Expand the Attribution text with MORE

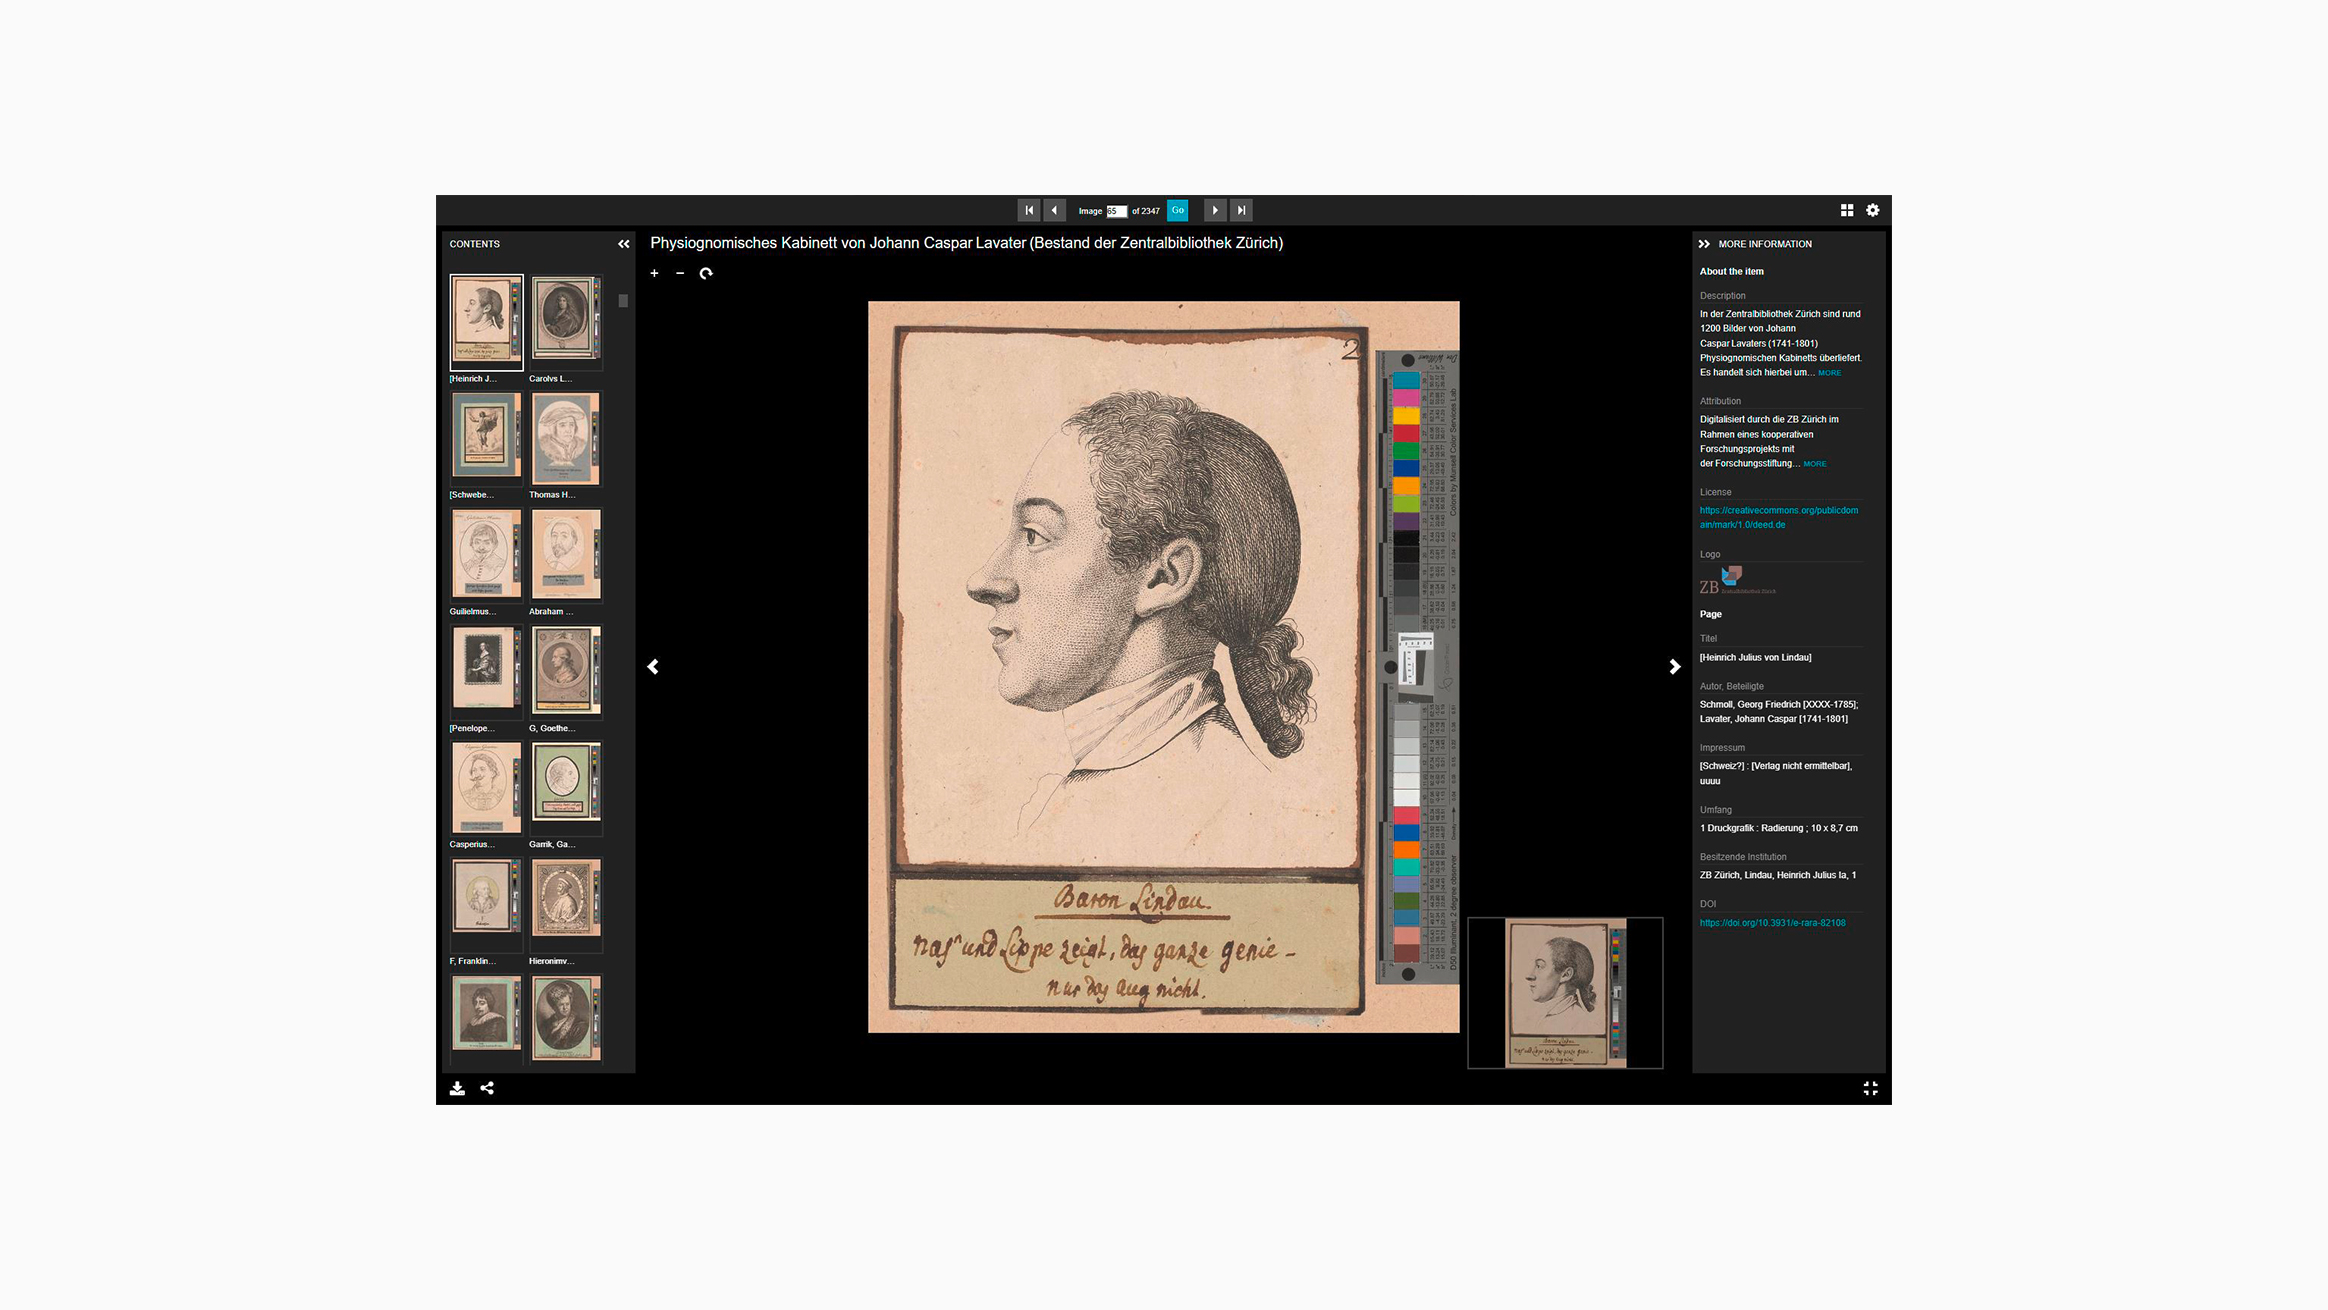coord(1815,464)
